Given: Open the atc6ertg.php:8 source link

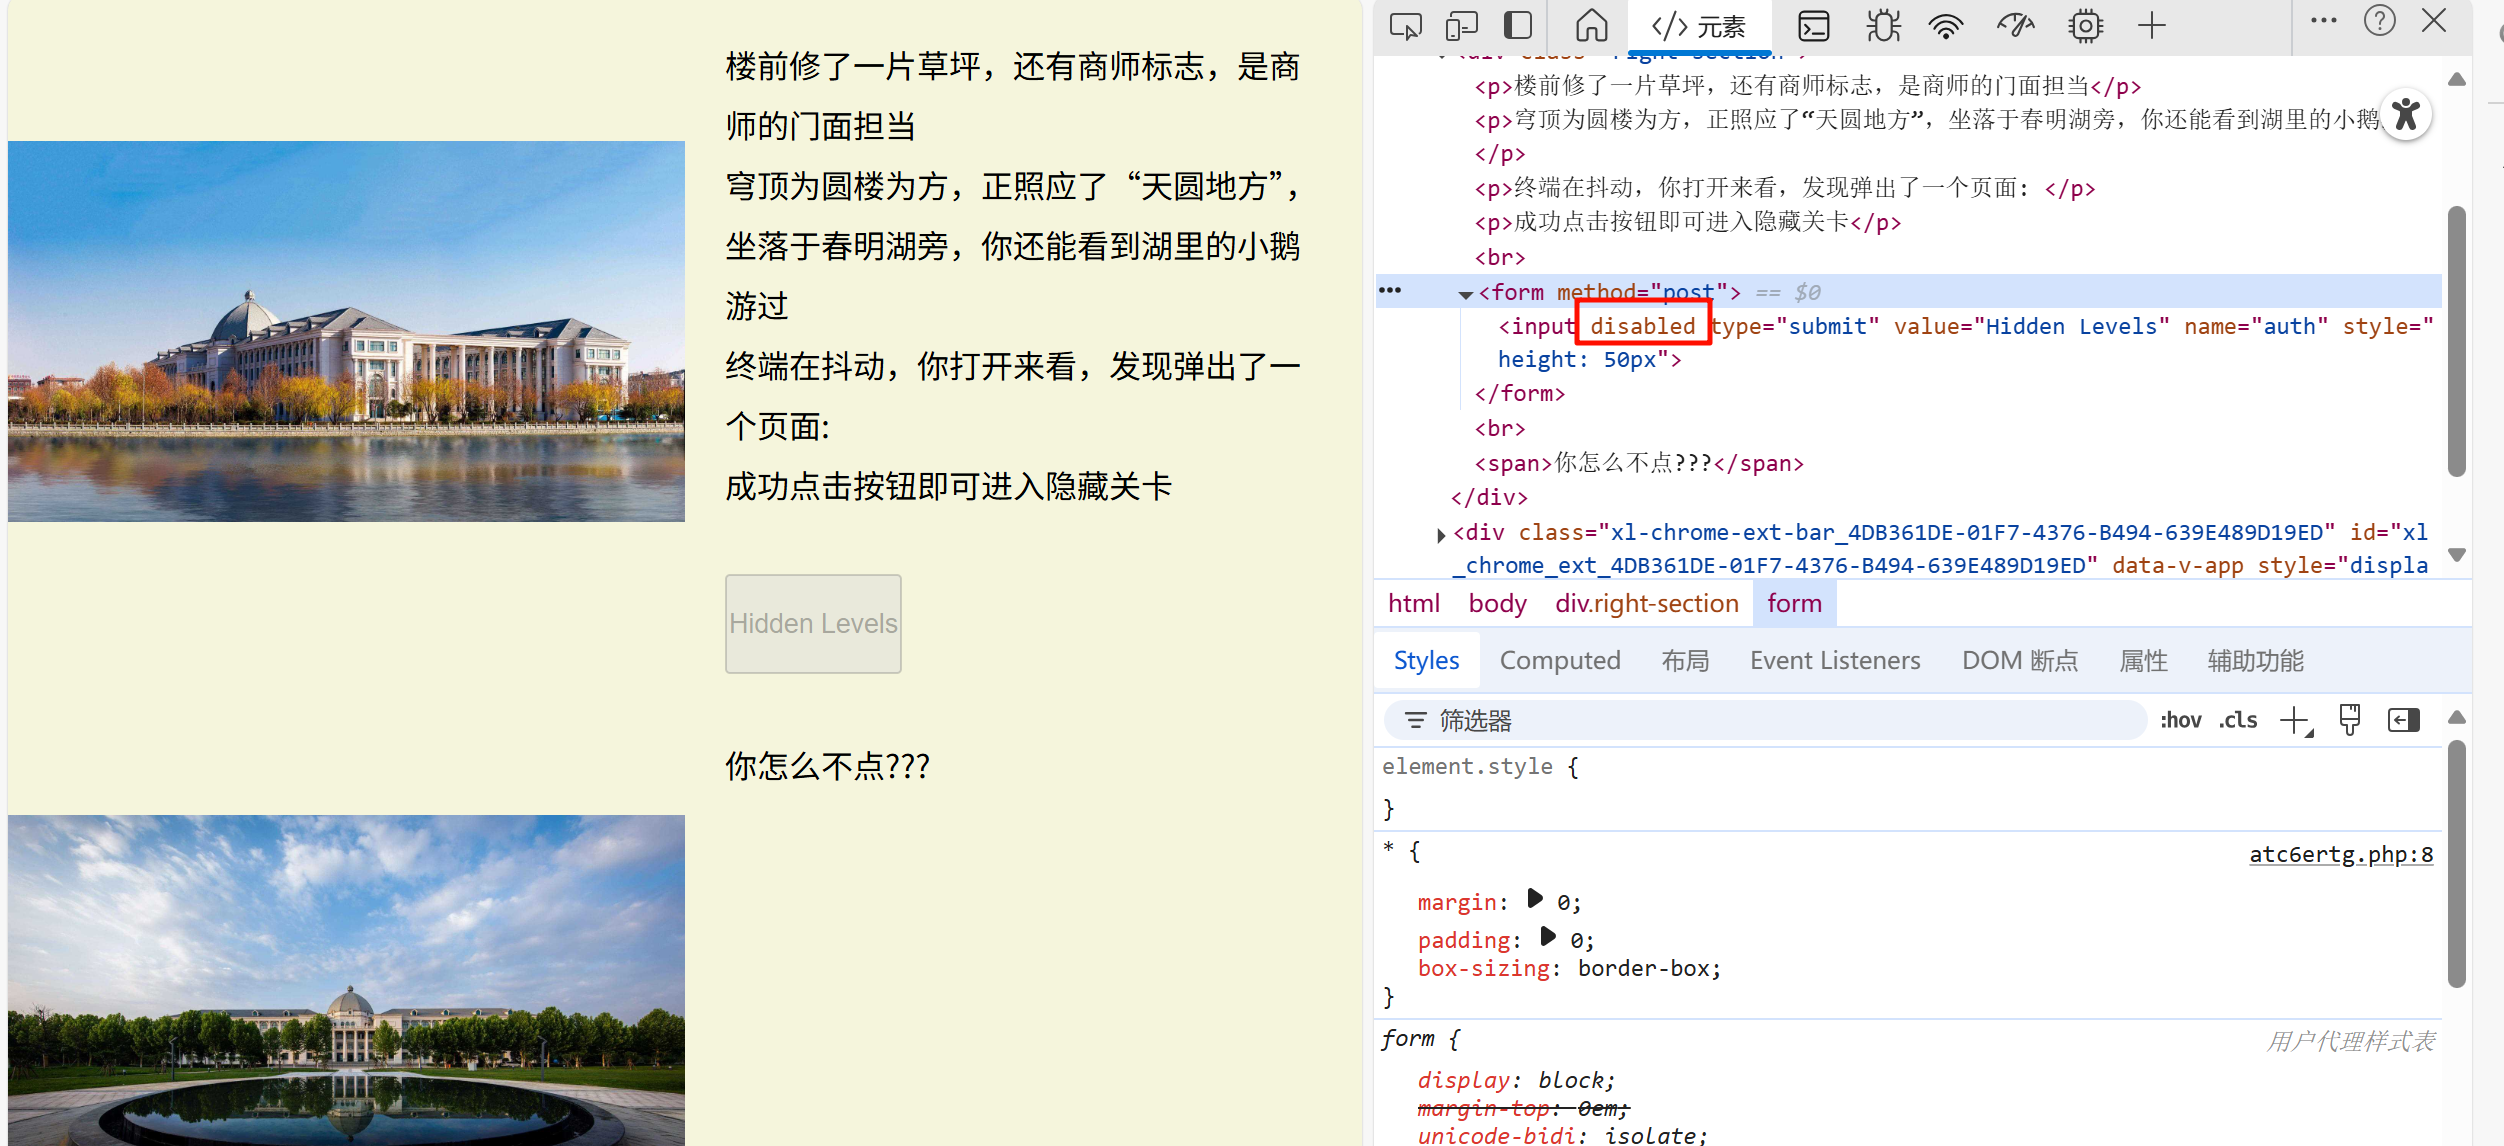Looking at the screenshot, I should pyautogui.click(x=2340, y=854).
